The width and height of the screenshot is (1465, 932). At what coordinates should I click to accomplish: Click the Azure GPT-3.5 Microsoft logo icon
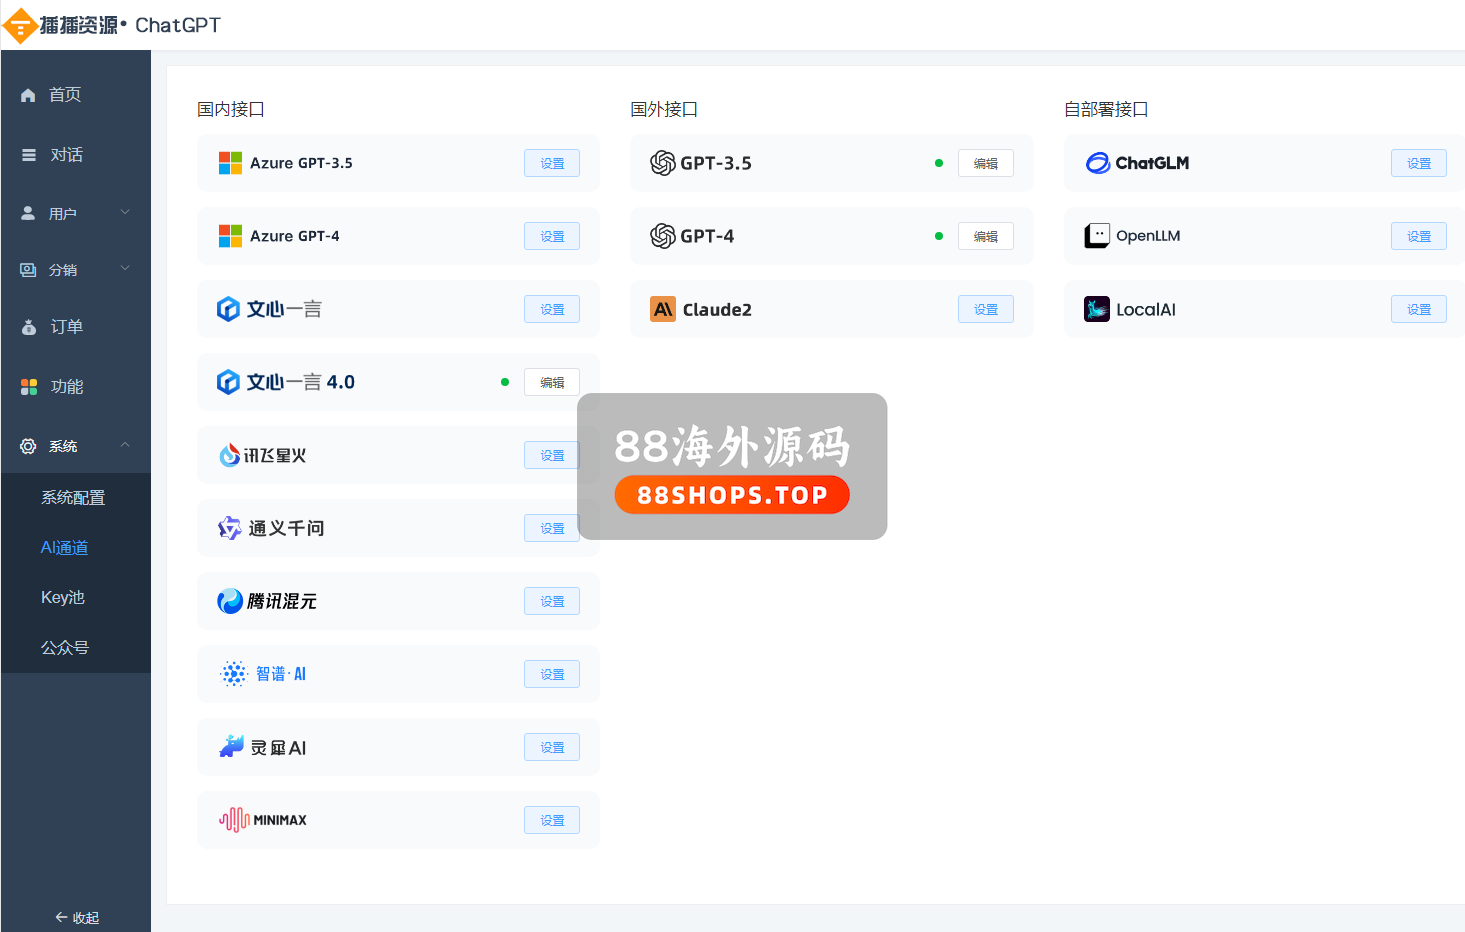[230, 163]
